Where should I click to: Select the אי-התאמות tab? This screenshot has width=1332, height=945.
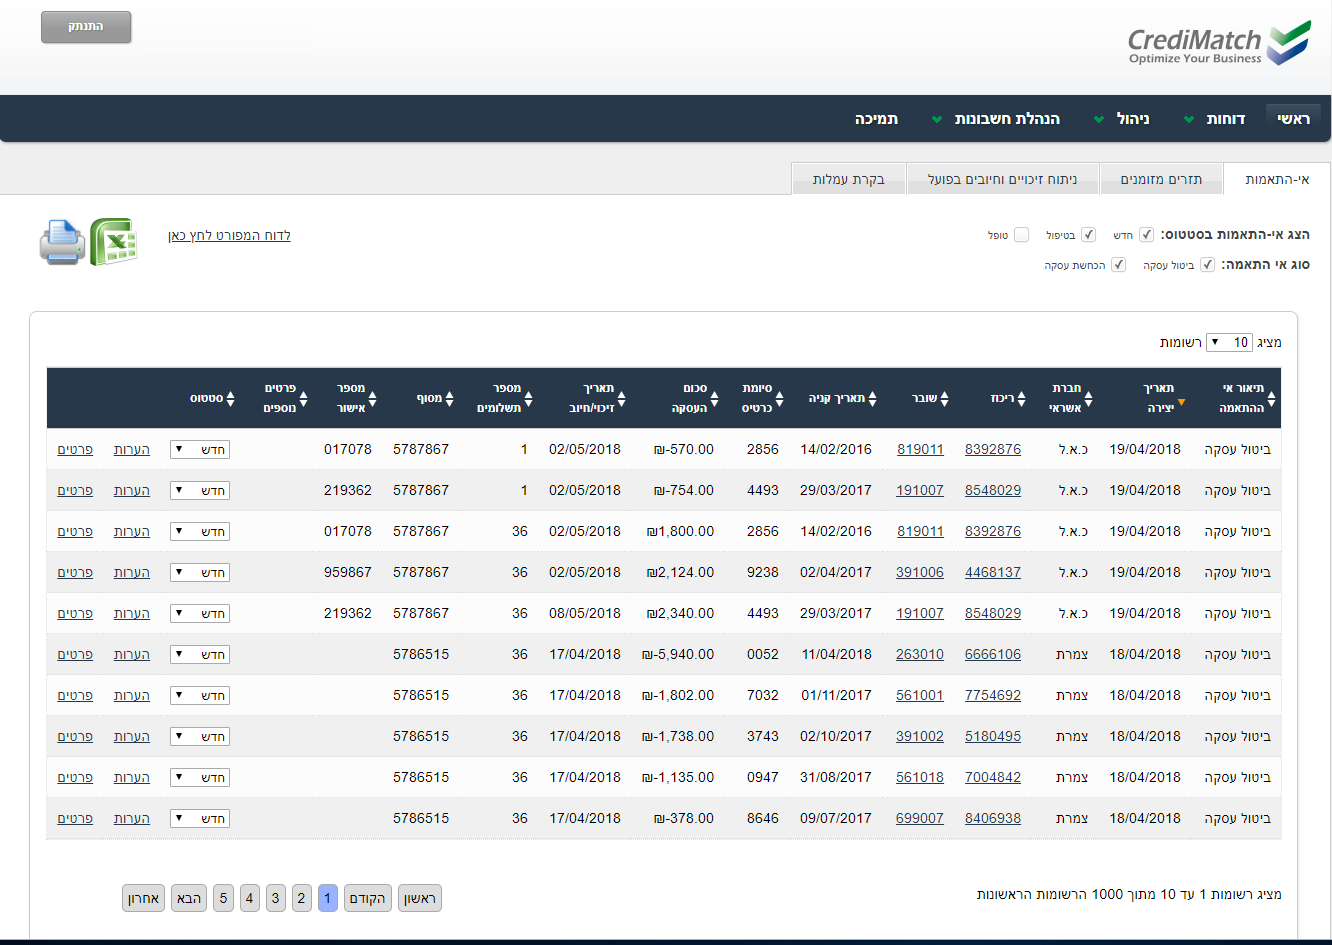(1277, 179)
